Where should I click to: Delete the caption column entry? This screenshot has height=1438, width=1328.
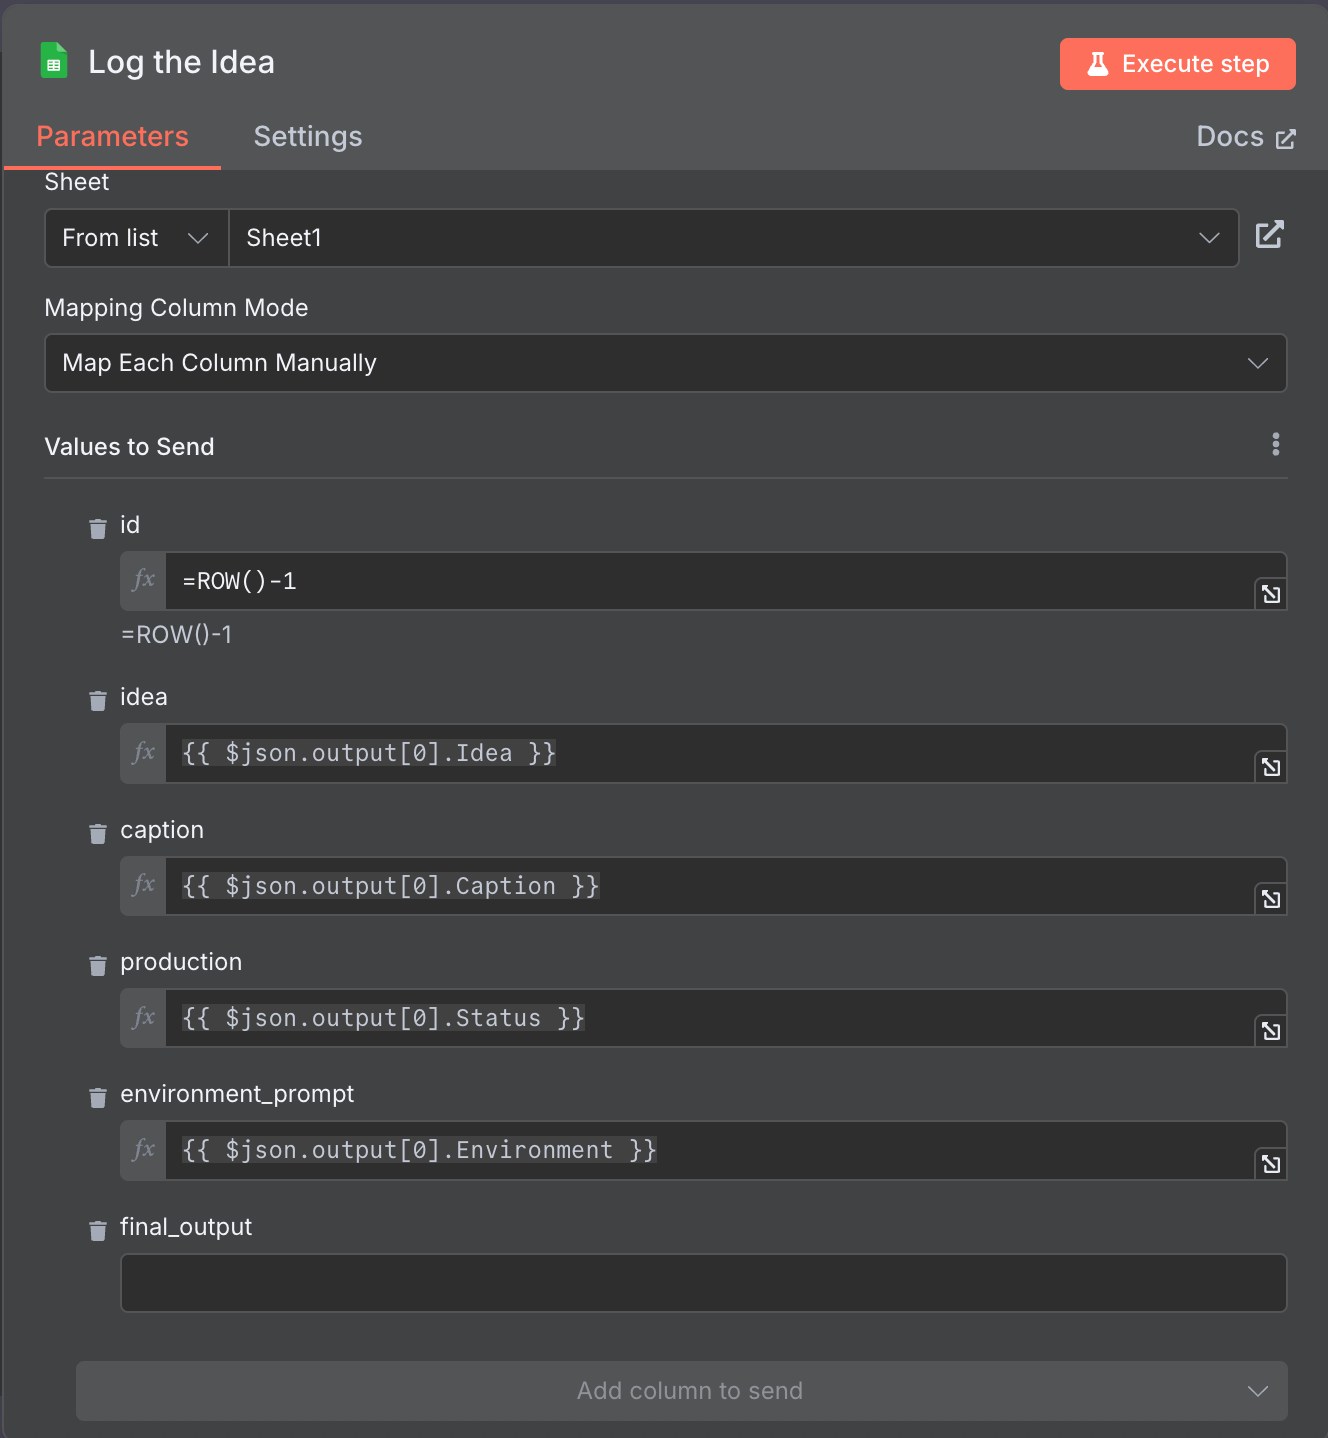tap(98, 833)
